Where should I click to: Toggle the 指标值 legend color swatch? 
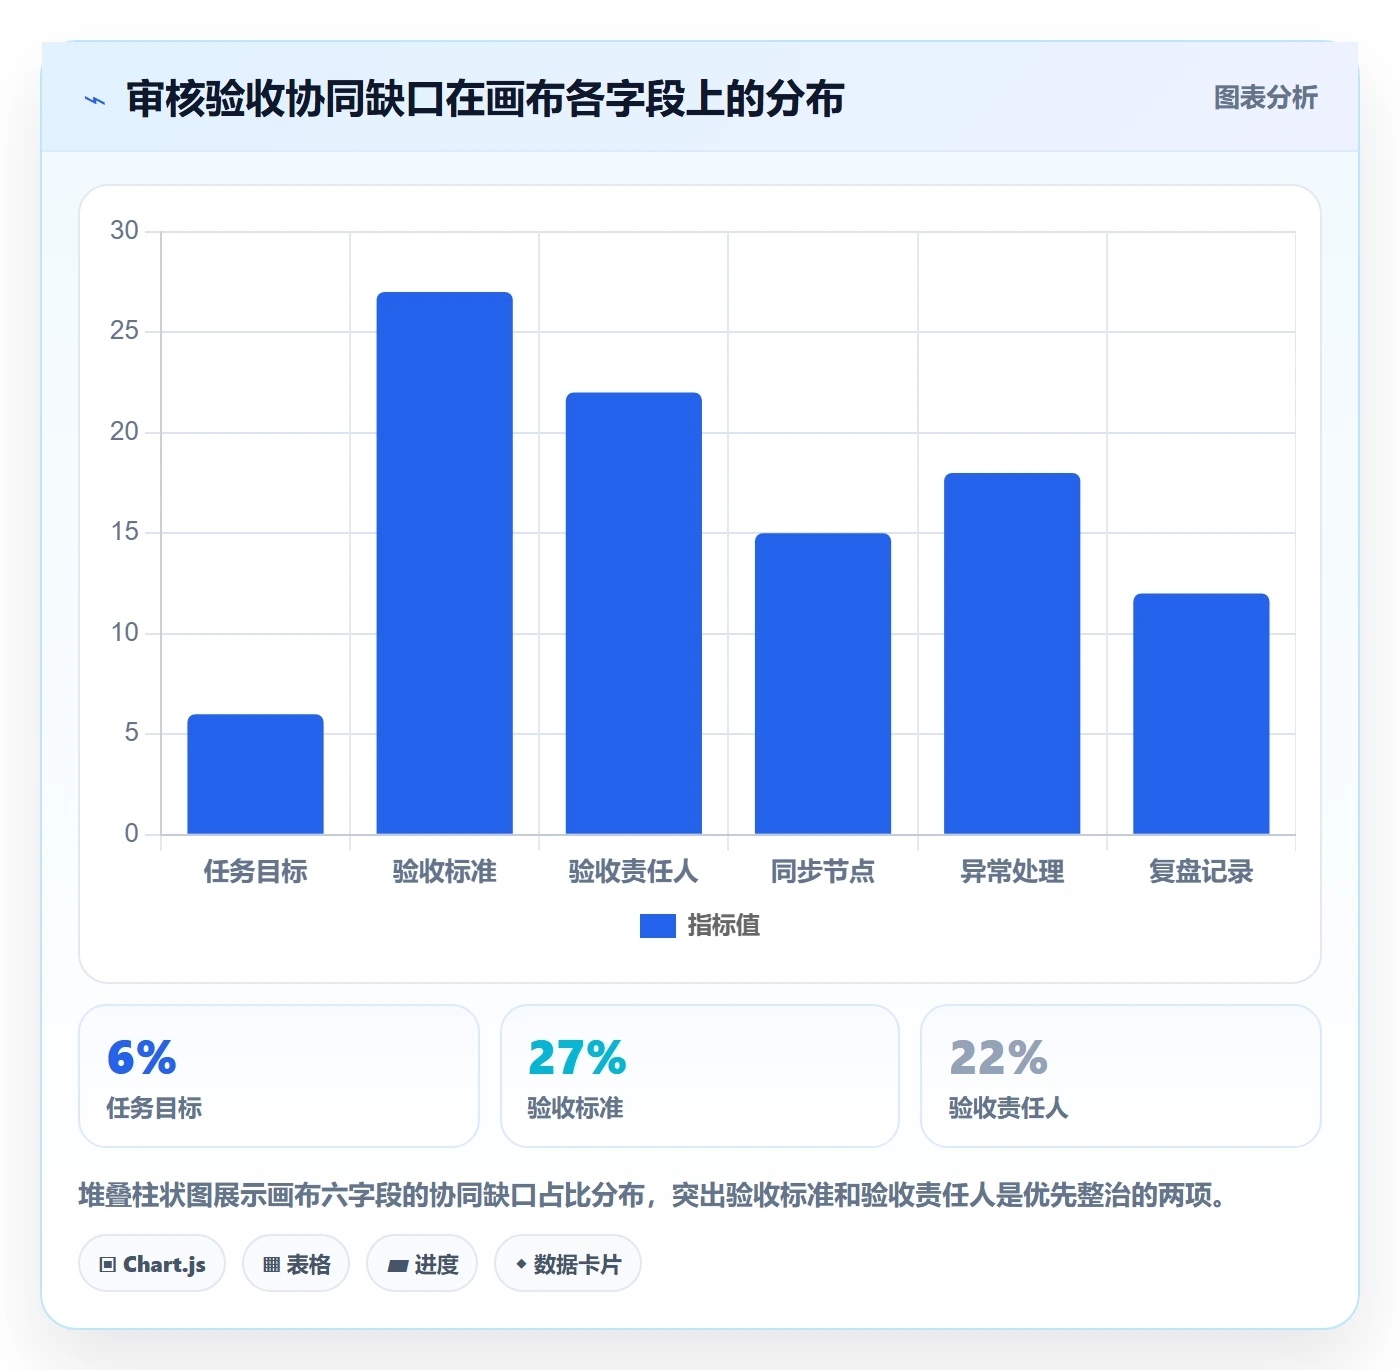[x=657, y=926]
